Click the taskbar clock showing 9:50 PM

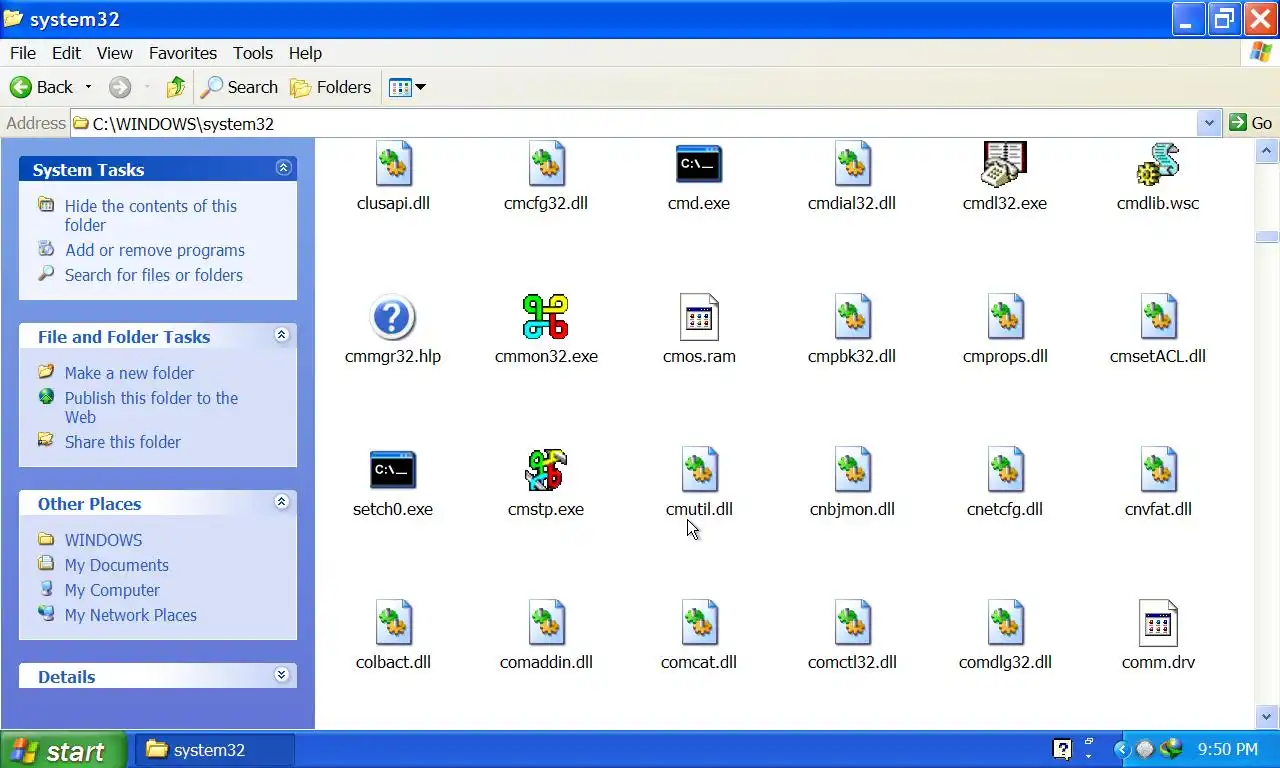pos(1227,749)
